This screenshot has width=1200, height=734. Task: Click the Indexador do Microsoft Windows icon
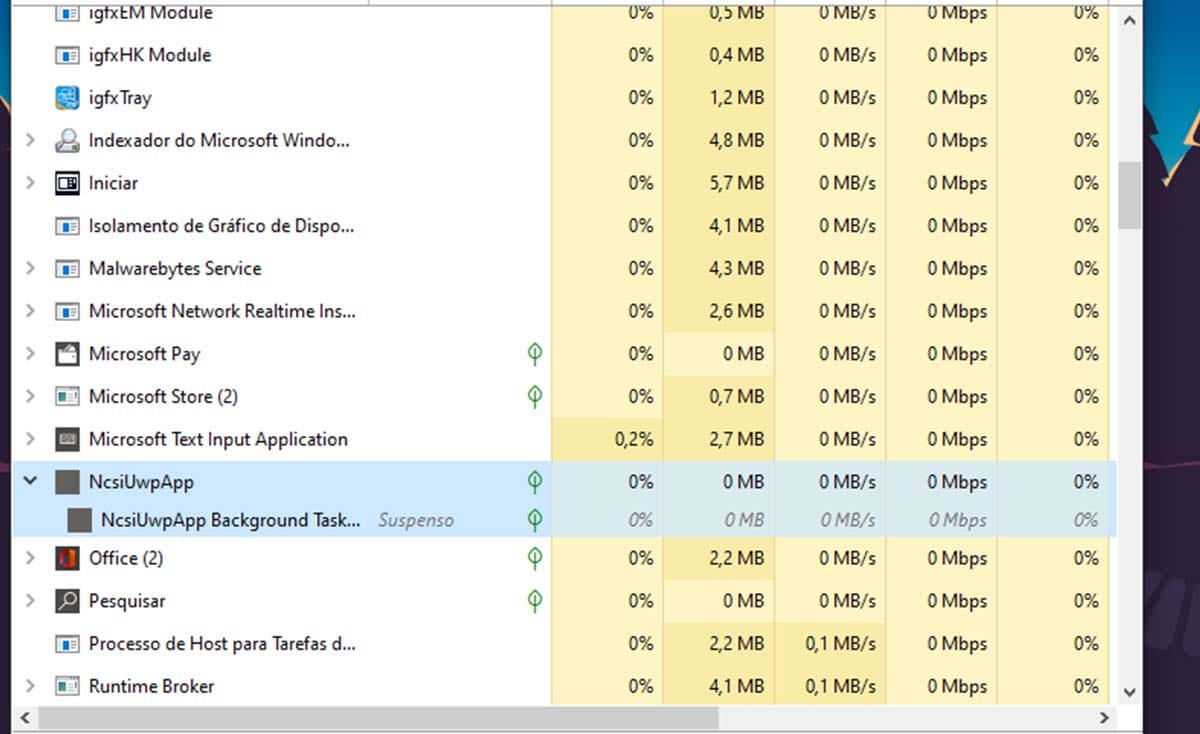click(67, 141)
